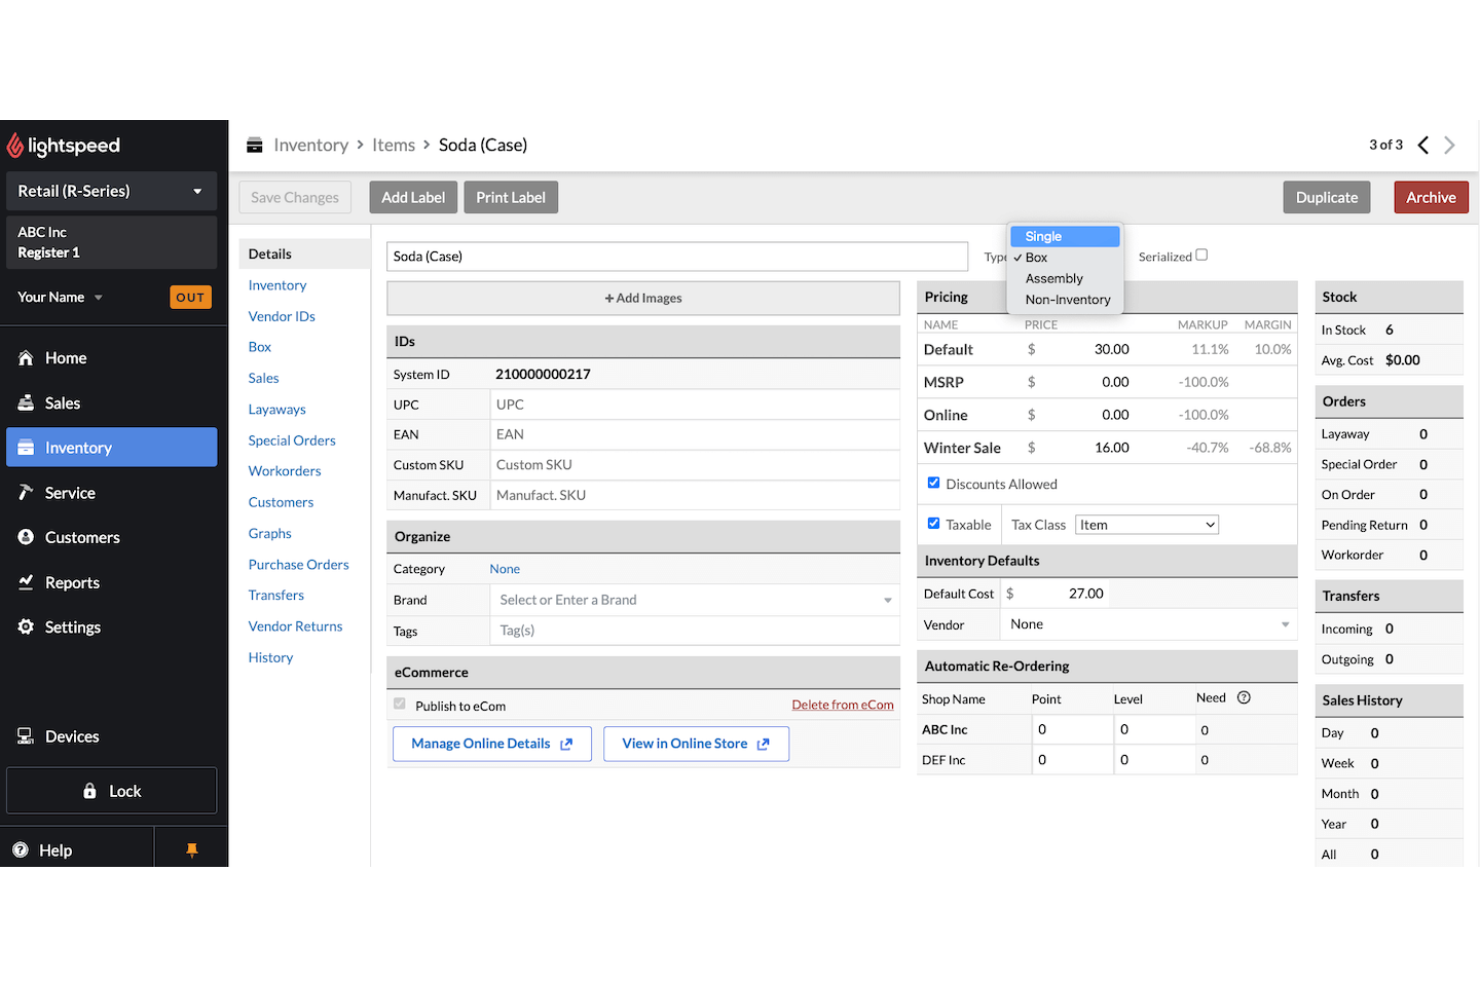The width and height of the screenshot is (1480, 987).
Task: Click the ABC Inc Register 1 panel
Action: point(111,242)
